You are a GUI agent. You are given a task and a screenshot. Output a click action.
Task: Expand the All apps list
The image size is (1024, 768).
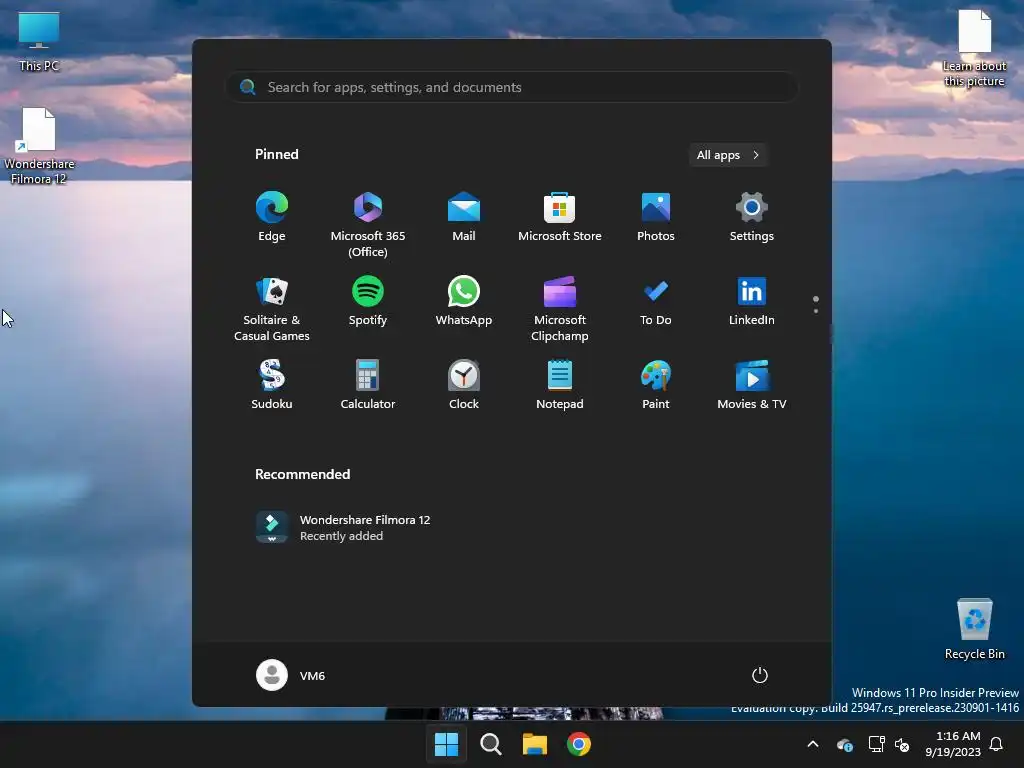tap(728, 155)
